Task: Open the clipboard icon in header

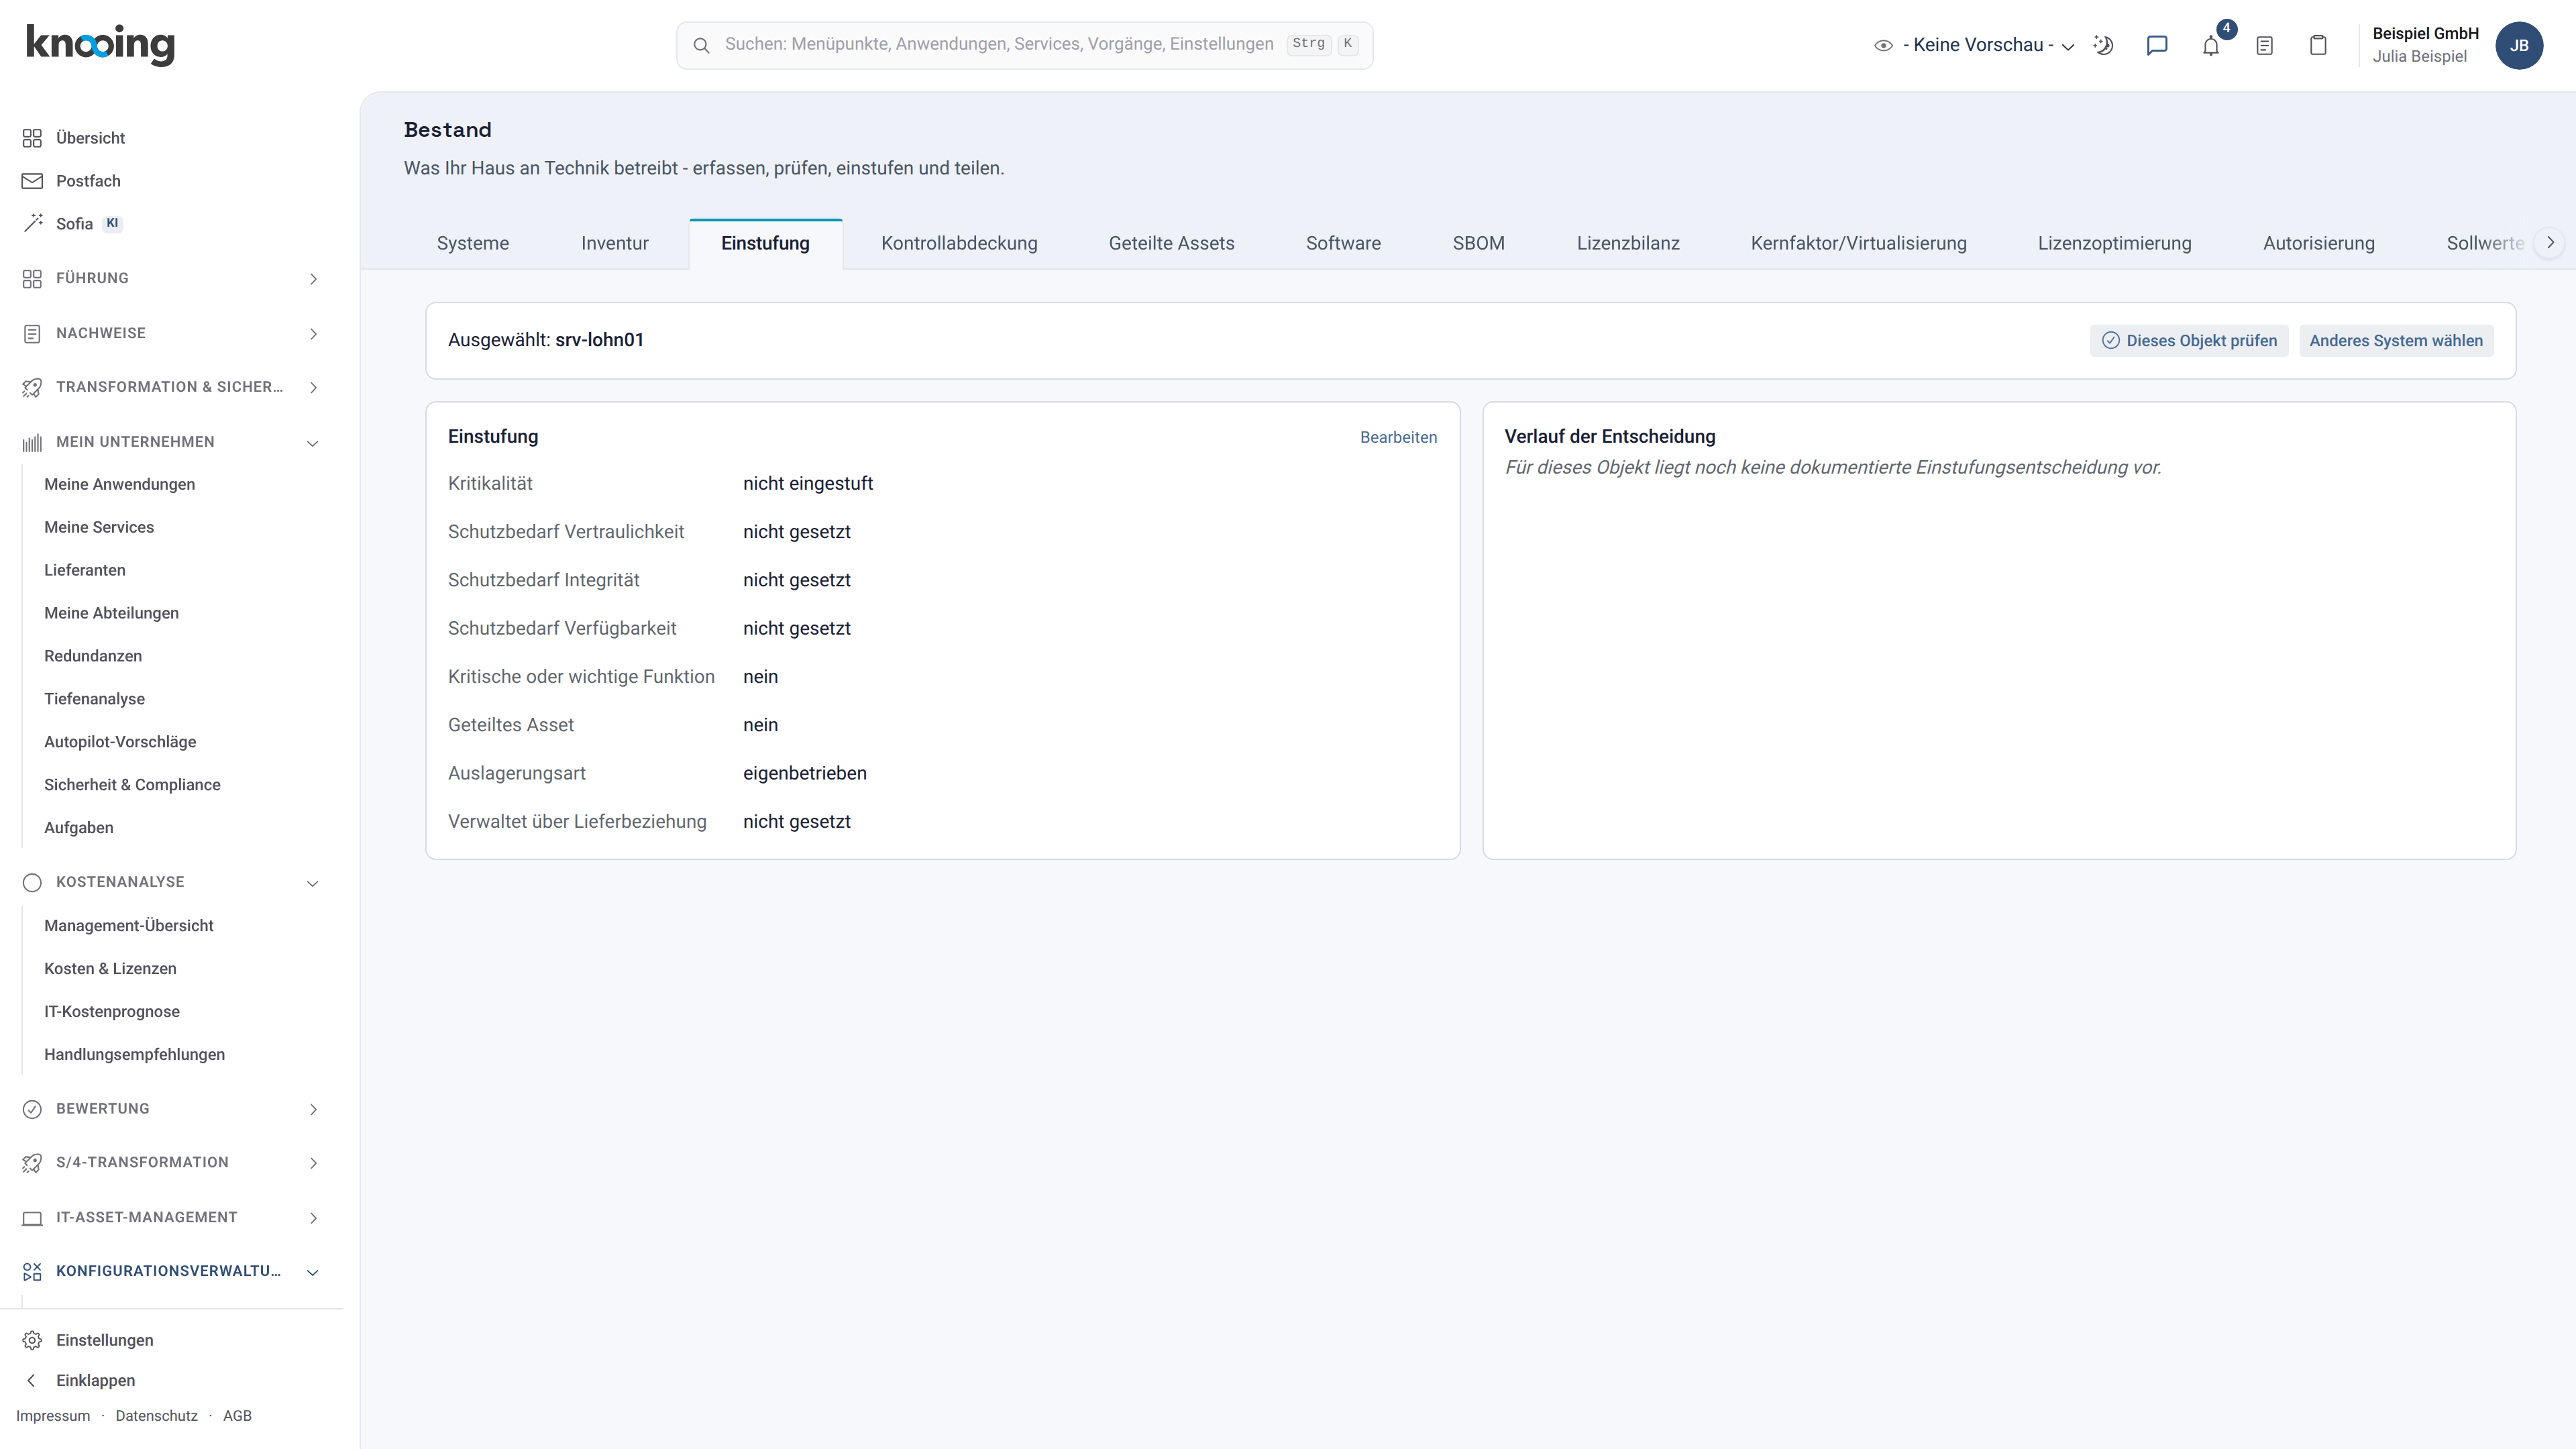Action: pyautogui.click(x=2318, y=45)
